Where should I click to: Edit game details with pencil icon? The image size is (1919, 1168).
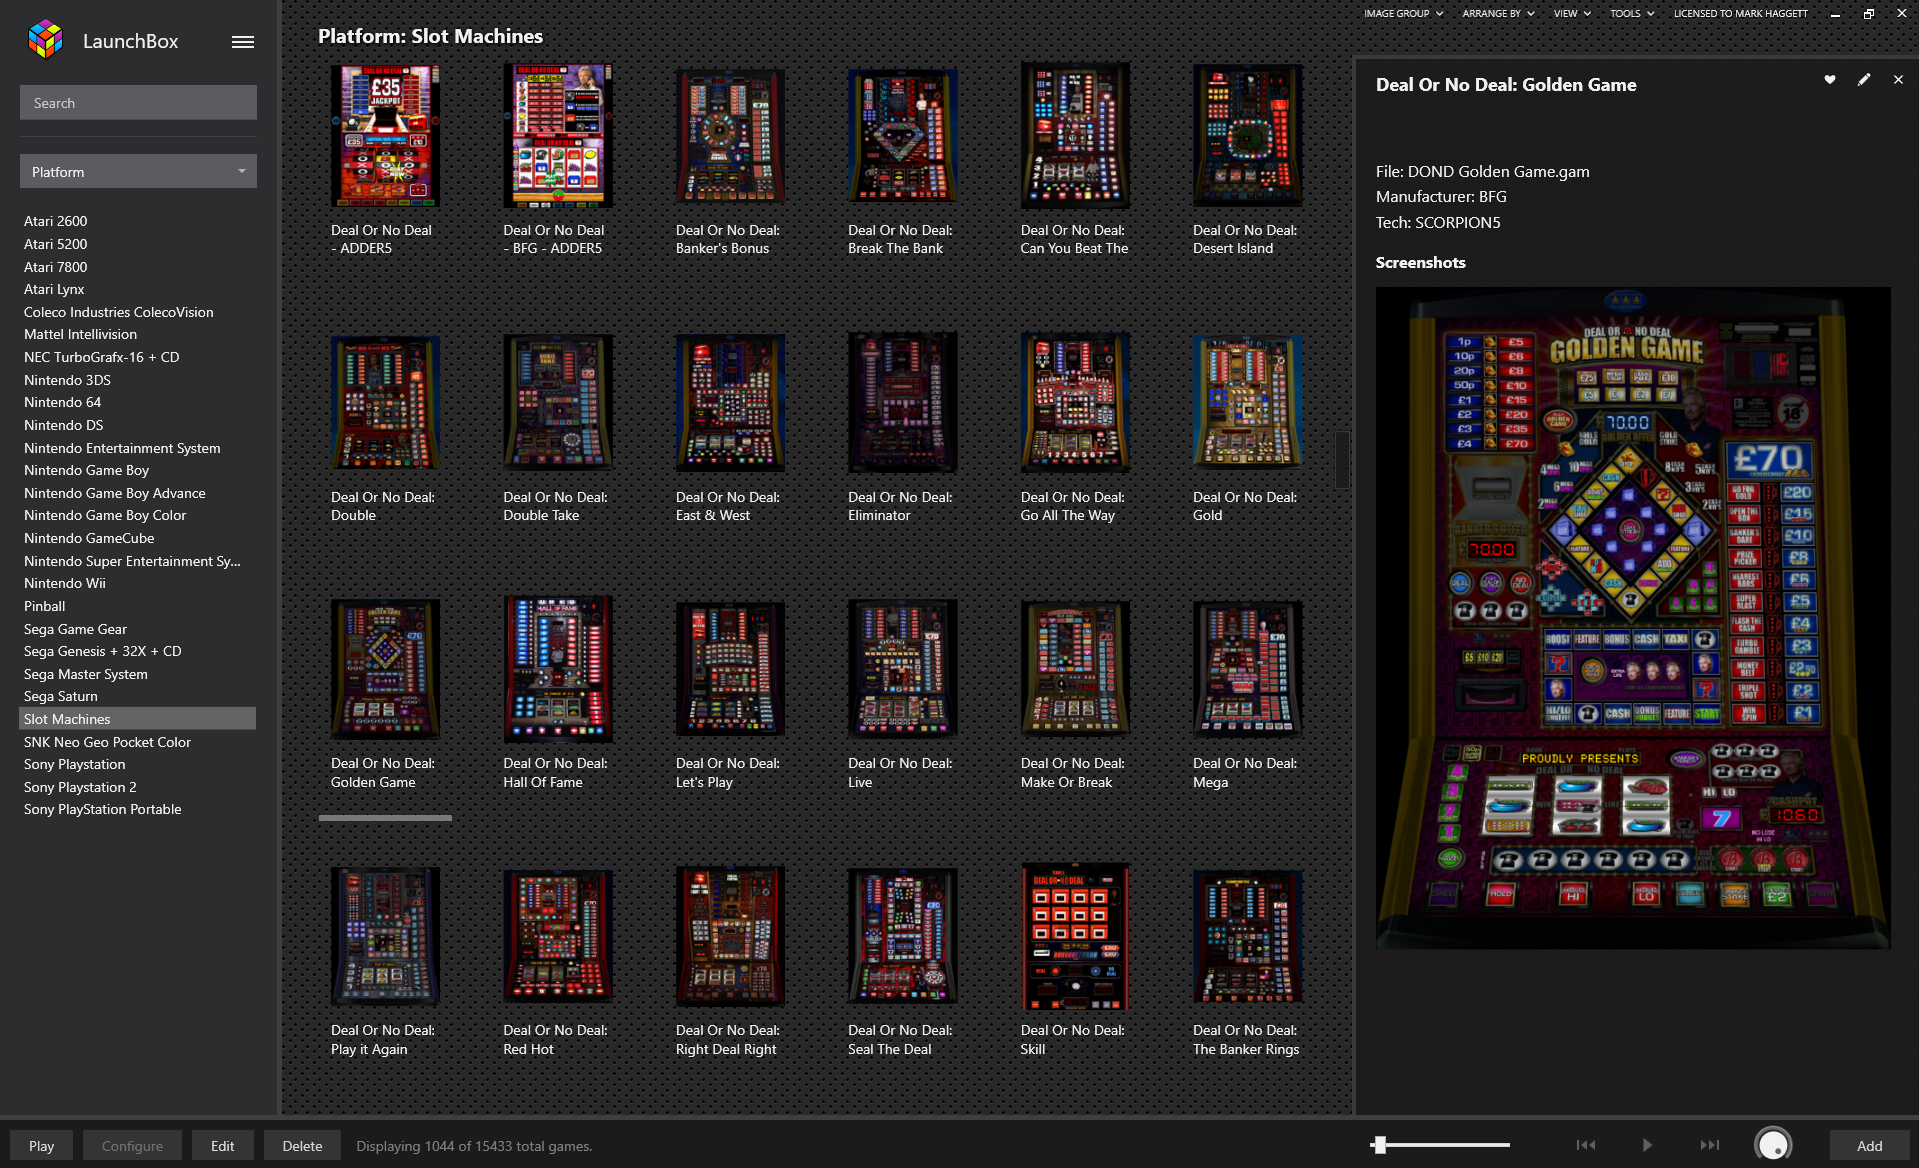click(1864, 80)
